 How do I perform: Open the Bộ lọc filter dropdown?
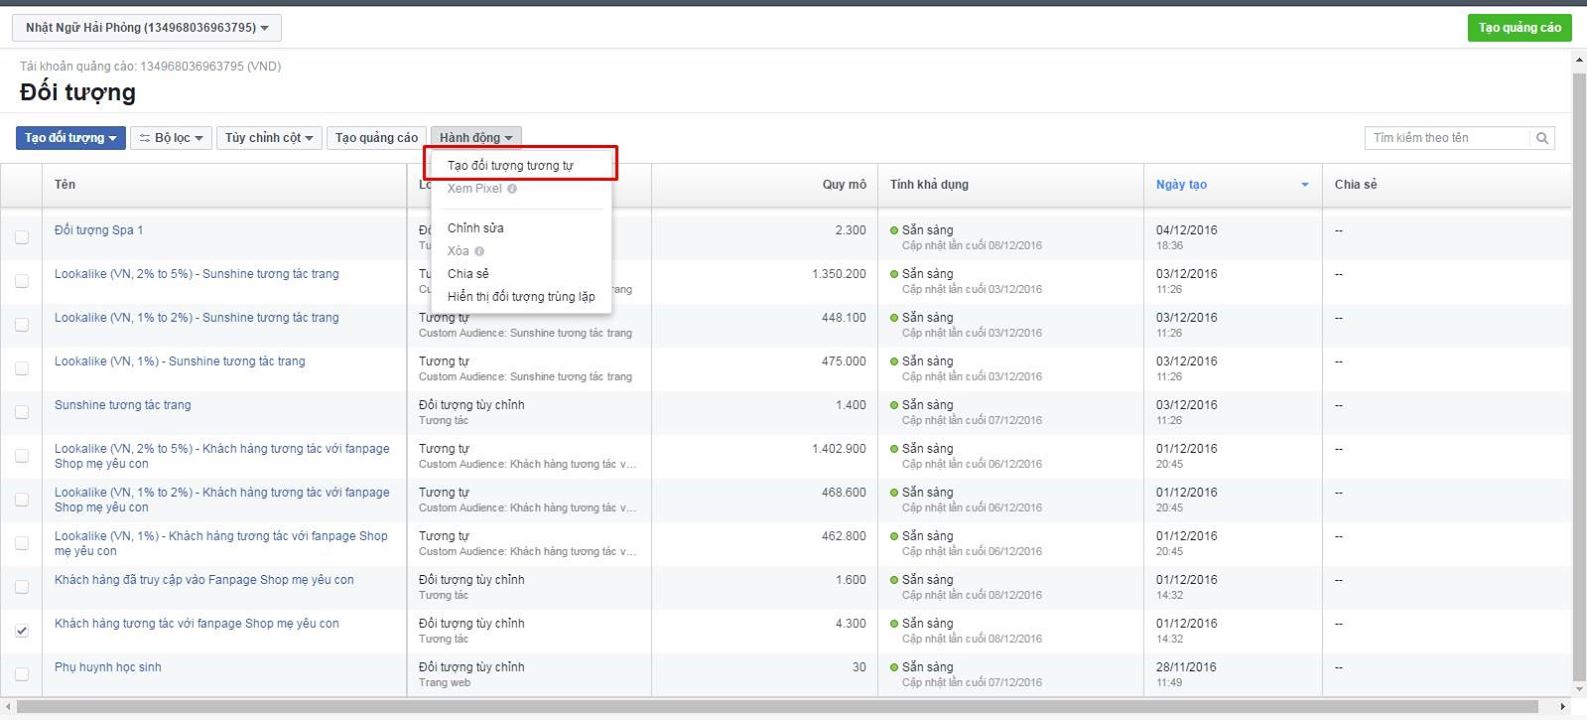(171, 138)
